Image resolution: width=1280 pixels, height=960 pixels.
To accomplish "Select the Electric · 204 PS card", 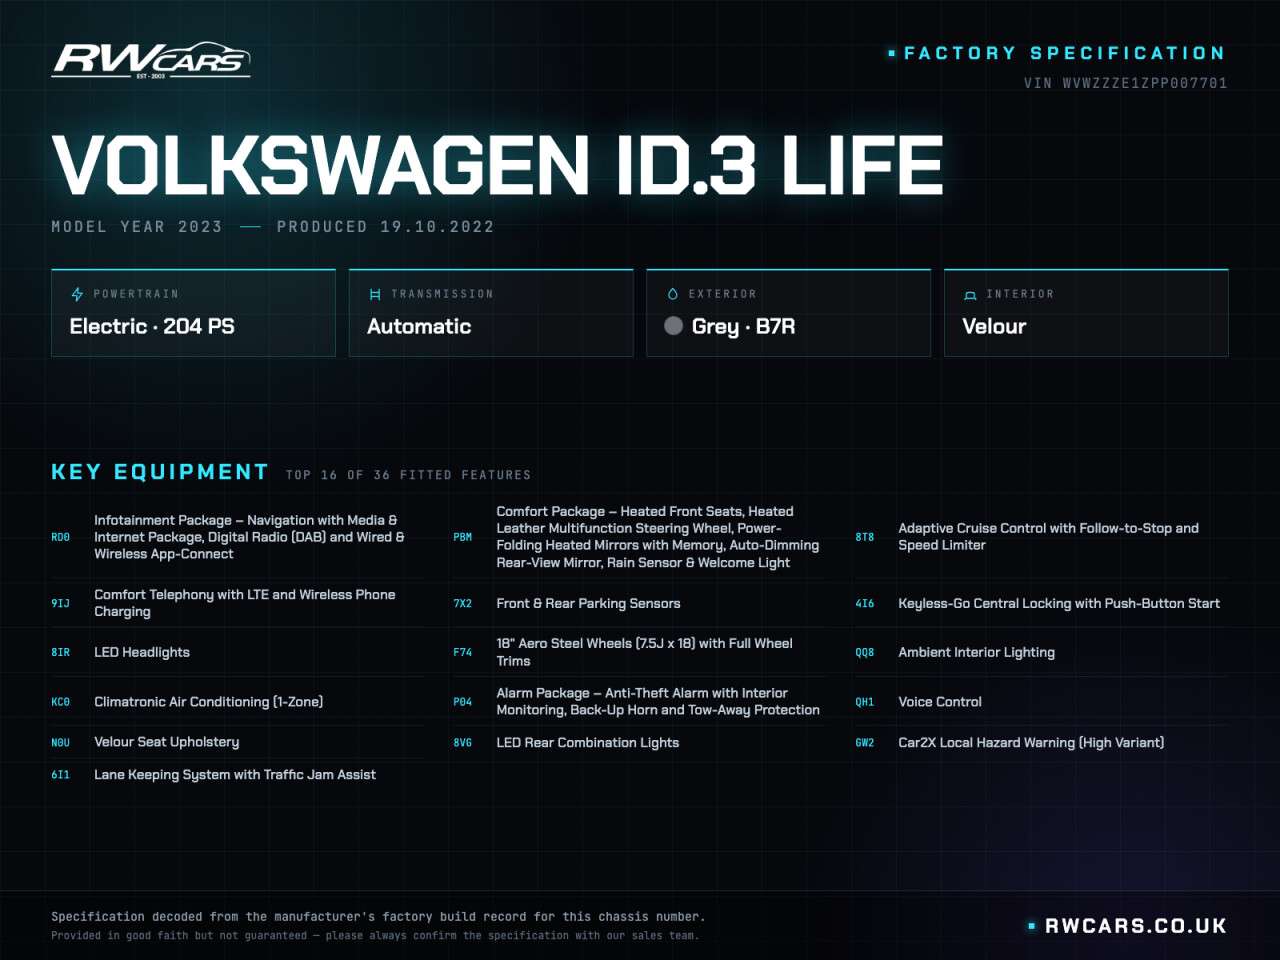I will click(x=193, y=313).
